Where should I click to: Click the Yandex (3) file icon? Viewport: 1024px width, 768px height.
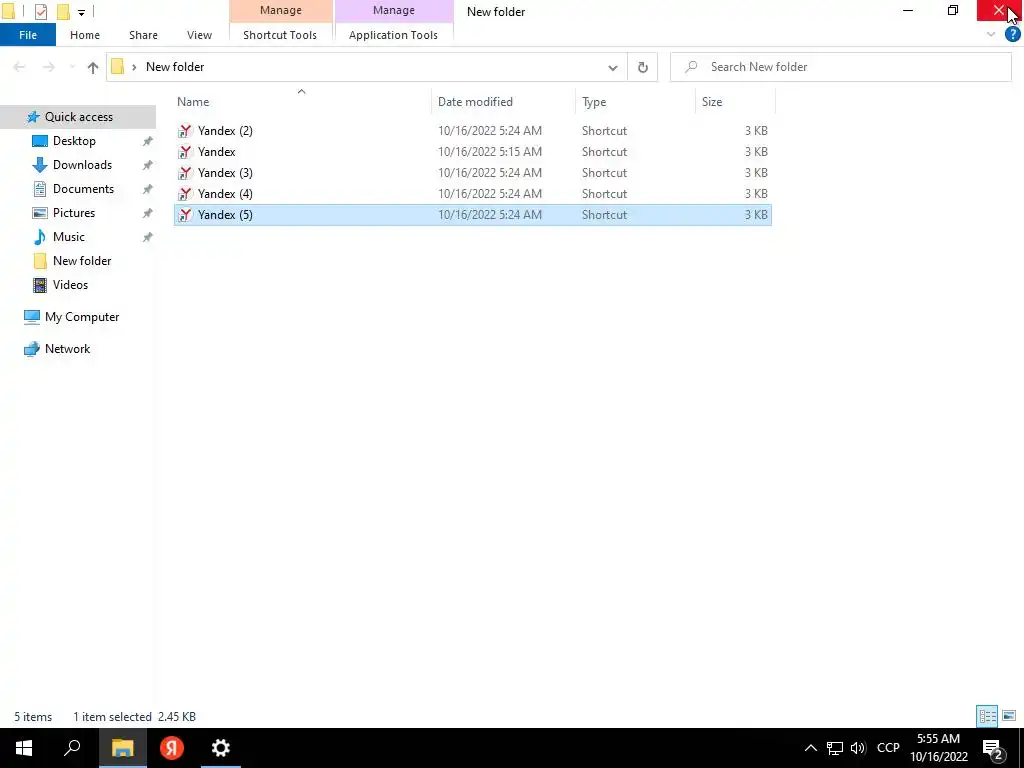pos(185,172)
